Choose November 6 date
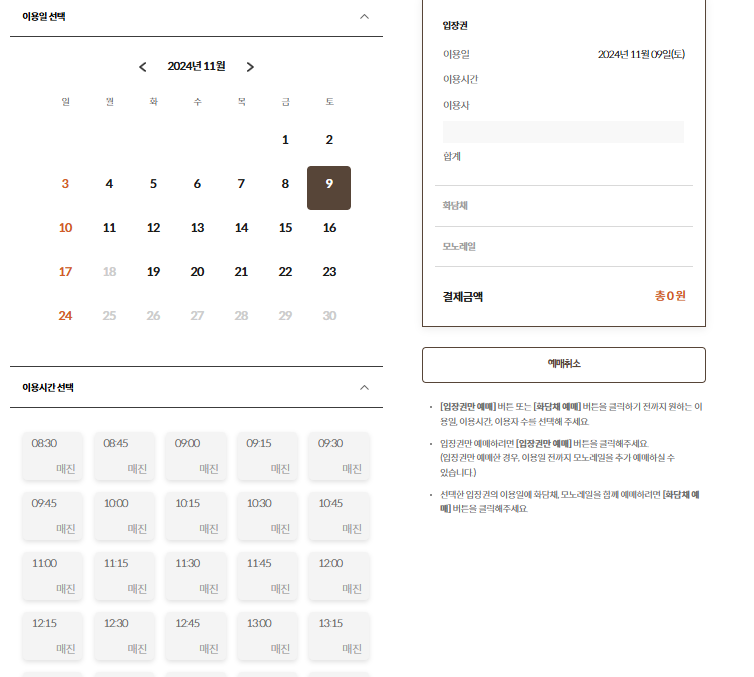754x677 pixels. pyautogui.click(x=197, y=184)
